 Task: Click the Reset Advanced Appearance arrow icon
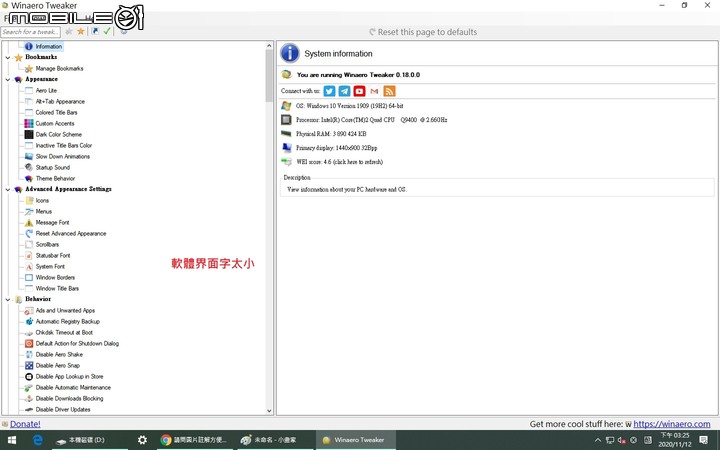pos(29,234)
